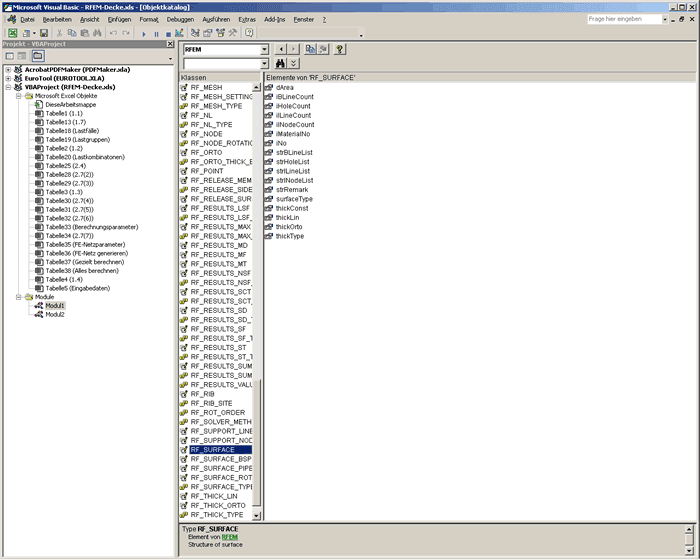This screenshot has width=700, height=560.
Task: Open the Extras menu
Action: (247, 20)
